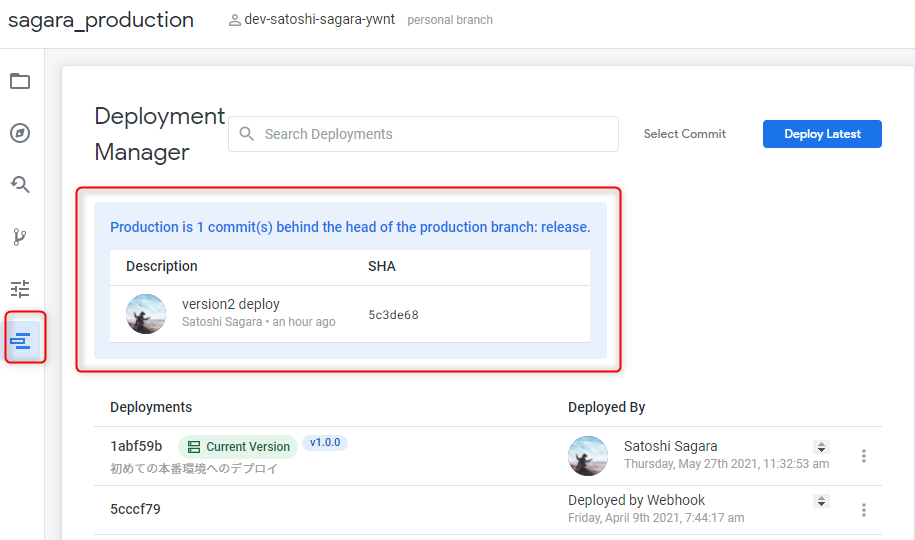Open the find and replace icon
Image resolution: width=915 pixels, height=540 pixels.
coord(20,185)
